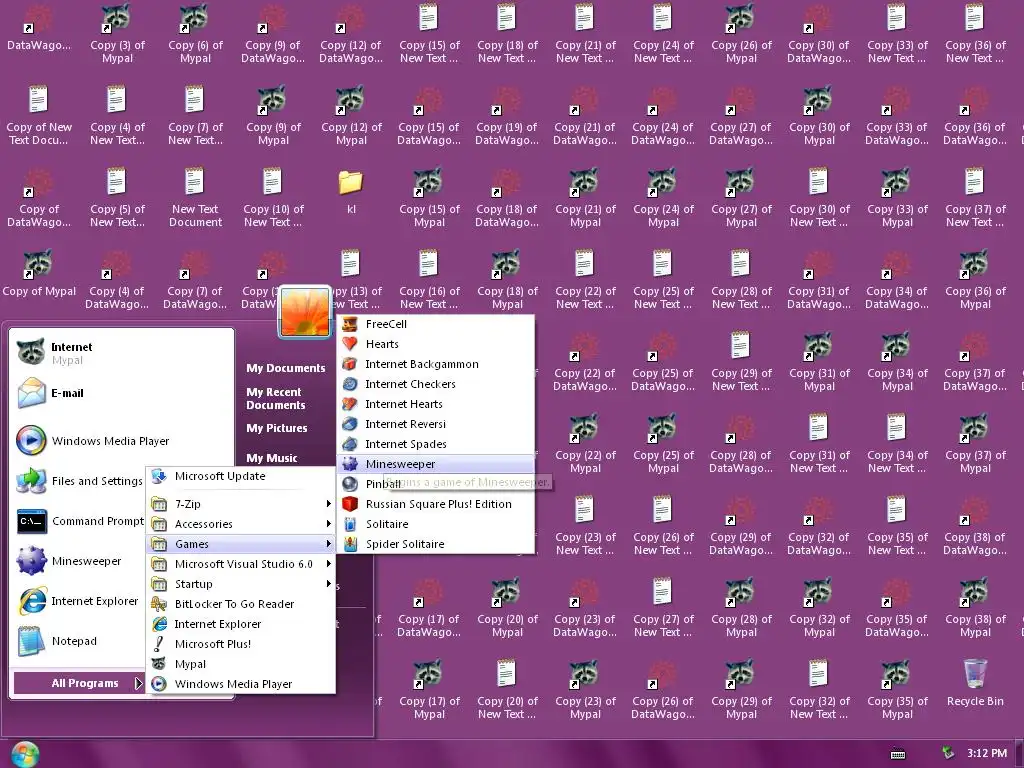Click the on-screen keyboard tray icon
This screenshot has height=768, width=1024.
point(899,754)
